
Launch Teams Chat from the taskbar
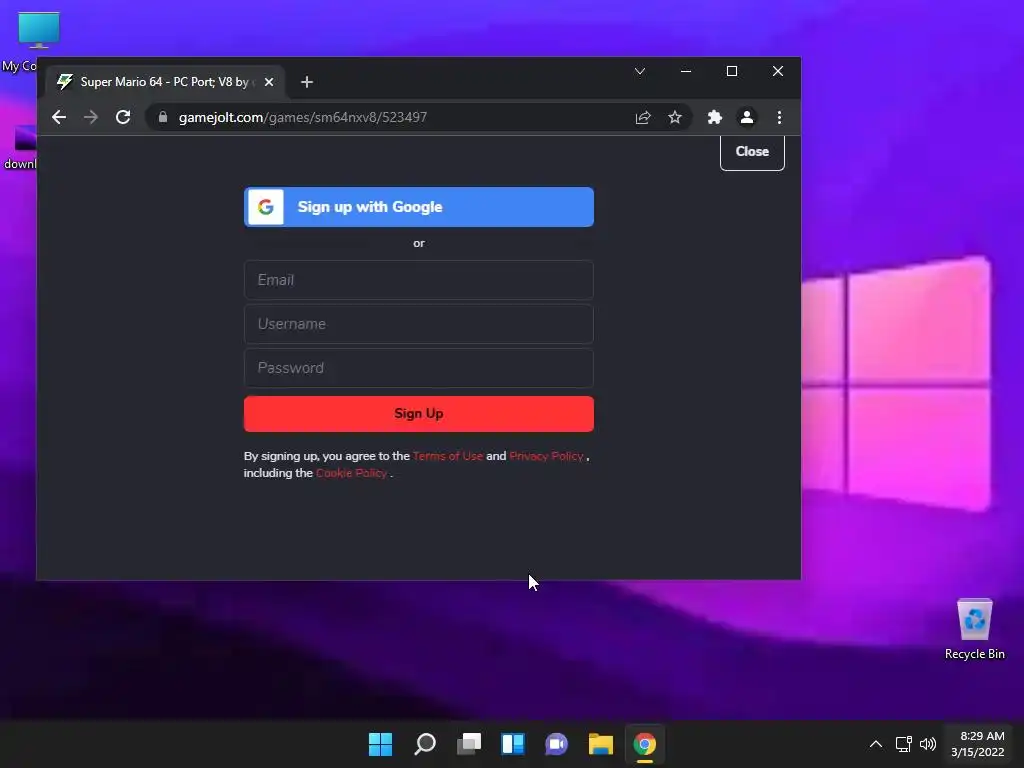click(x=556, y=744)
